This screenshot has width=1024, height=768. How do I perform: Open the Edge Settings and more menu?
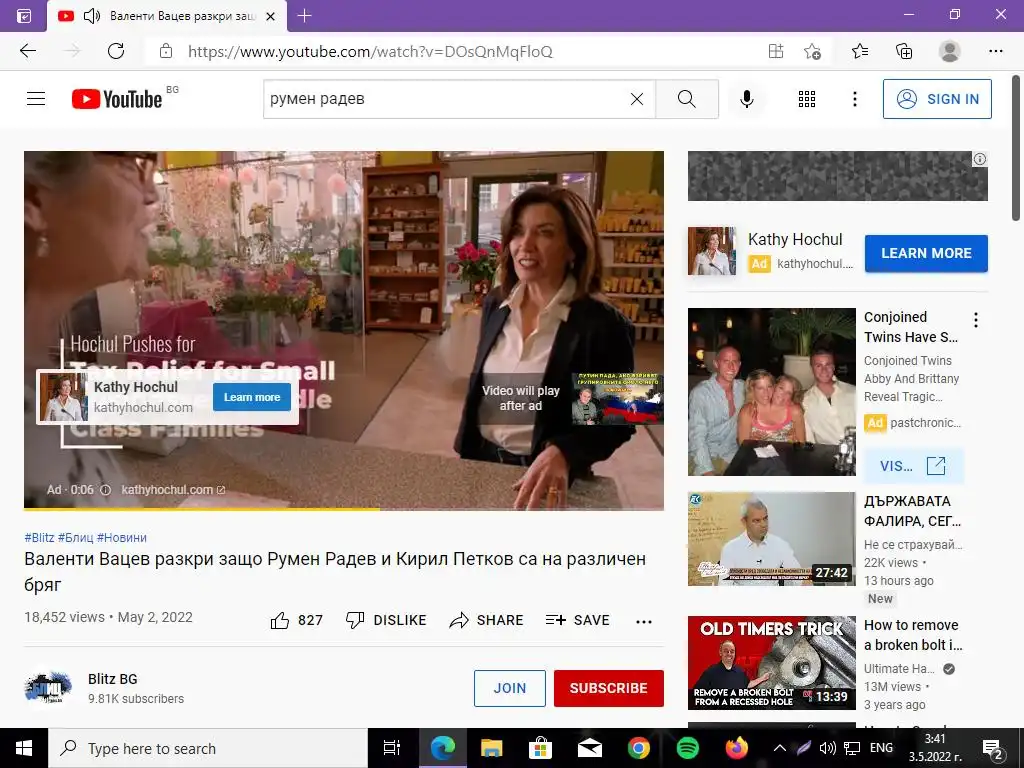995,51
